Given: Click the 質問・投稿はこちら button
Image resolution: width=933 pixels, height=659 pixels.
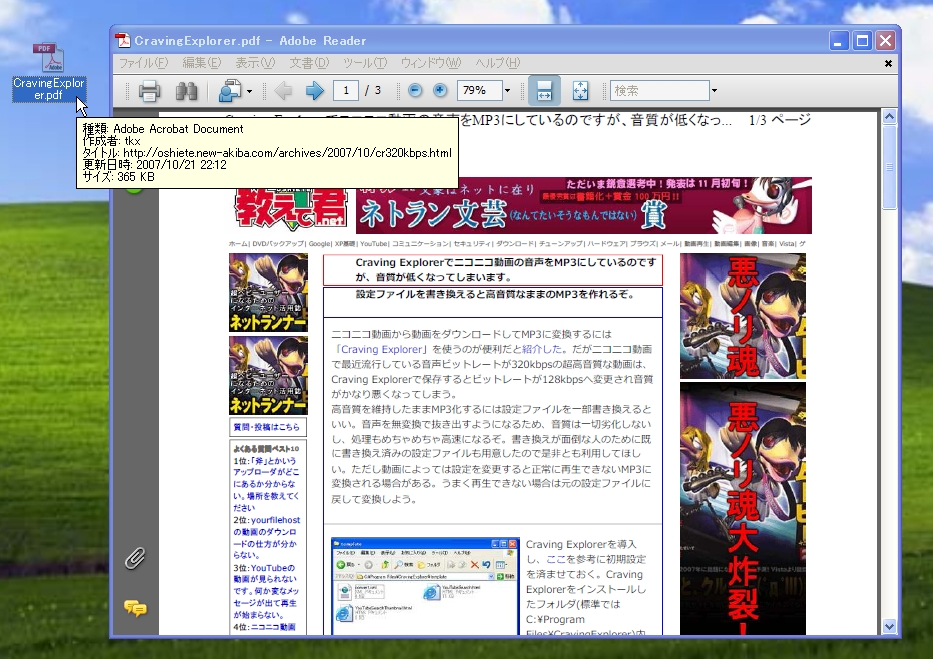Looking at the screenshot, I should tap(268, 427).
